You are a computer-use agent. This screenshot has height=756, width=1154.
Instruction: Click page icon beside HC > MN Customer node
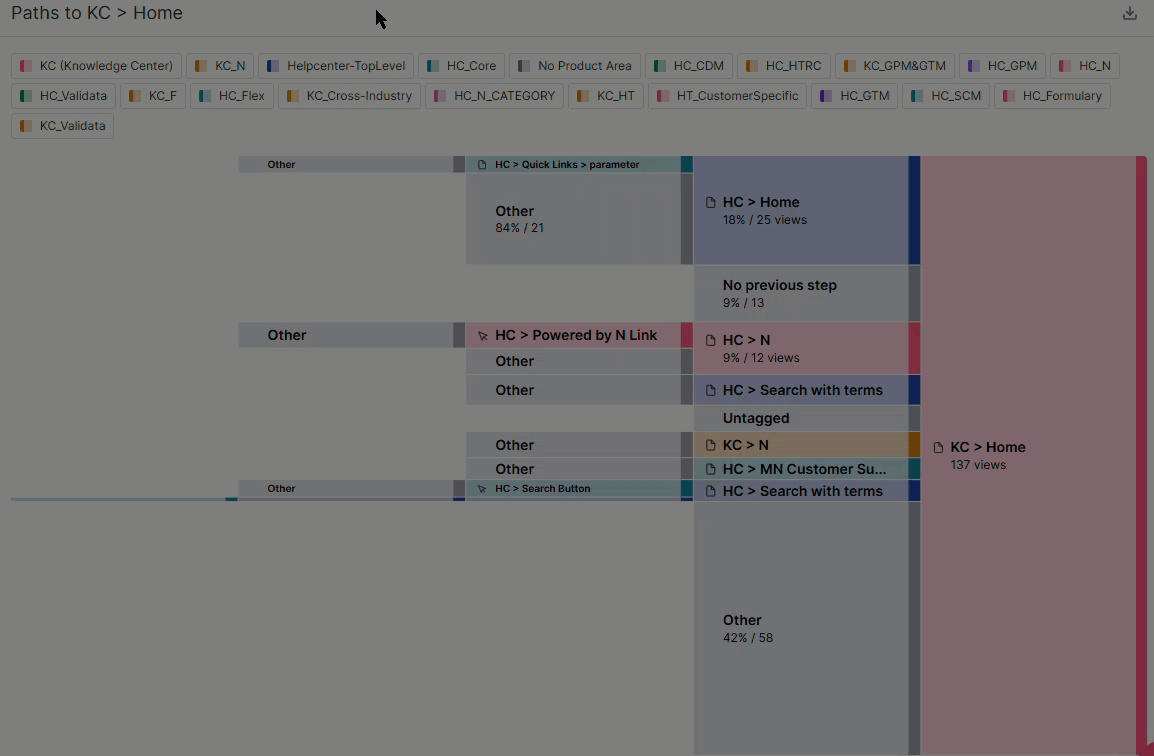(x=711, y=470)
